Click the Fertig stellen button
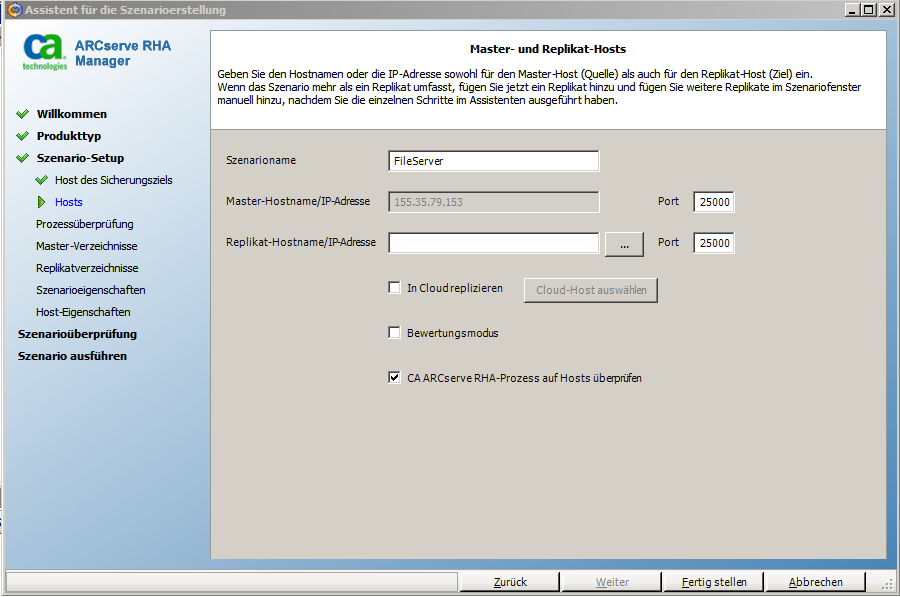The height and width of the screenshot is (597, 900). pyautogui.click(x=714, y=582)
